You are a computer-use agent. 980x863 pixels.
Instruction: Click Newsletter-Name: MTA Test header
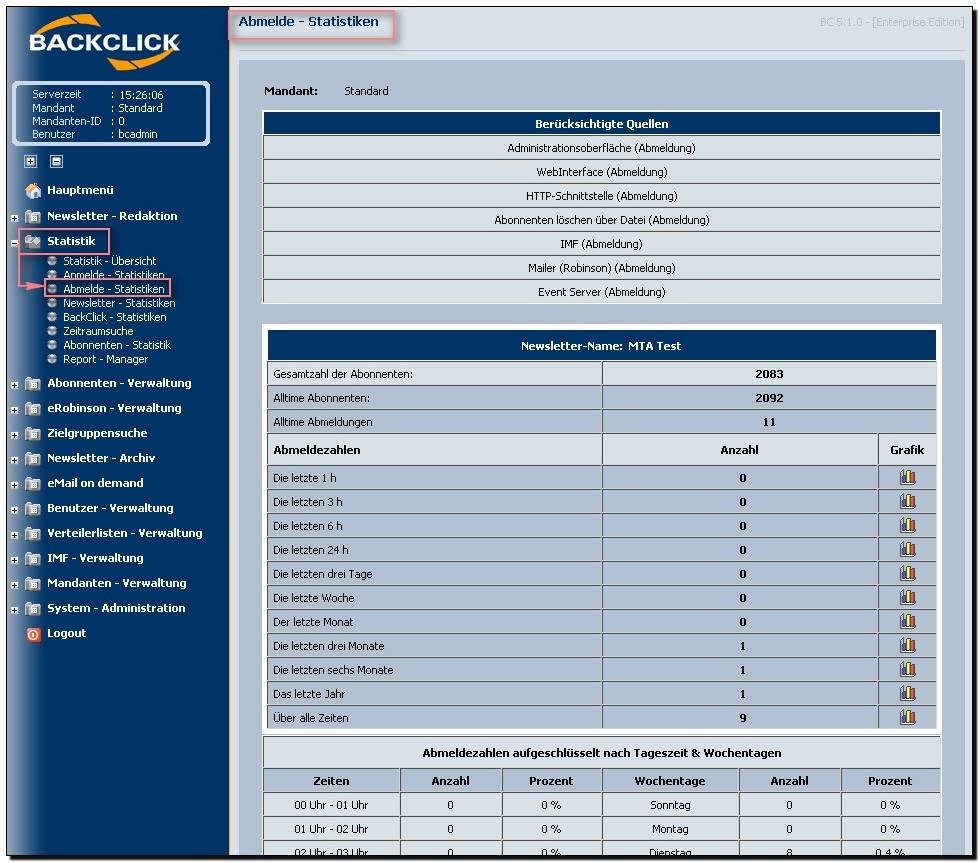[601, 346]
